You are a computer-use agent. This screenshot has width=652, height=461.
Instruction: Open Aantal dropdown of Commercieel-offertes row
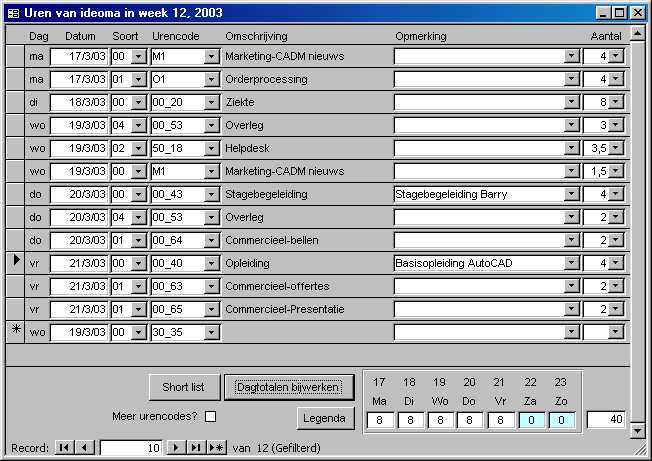point(616,286)
